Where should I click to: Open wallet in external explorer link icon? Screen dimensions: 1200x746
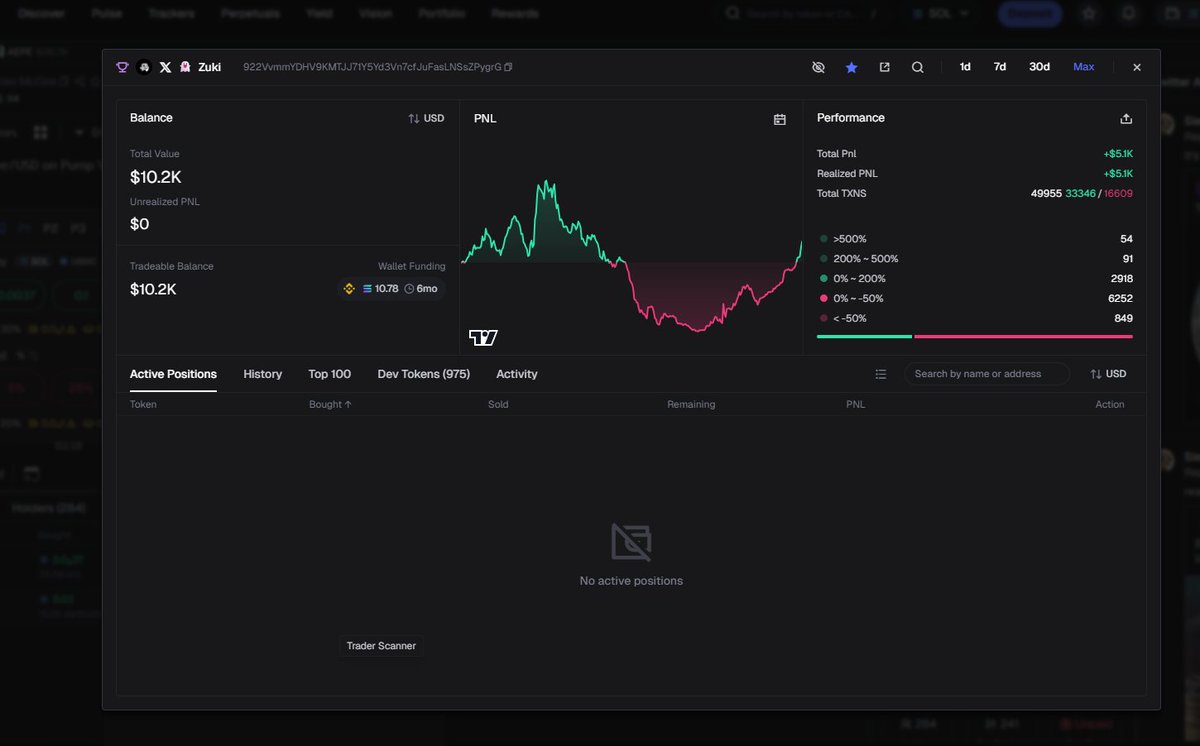(x=884, y=67)
